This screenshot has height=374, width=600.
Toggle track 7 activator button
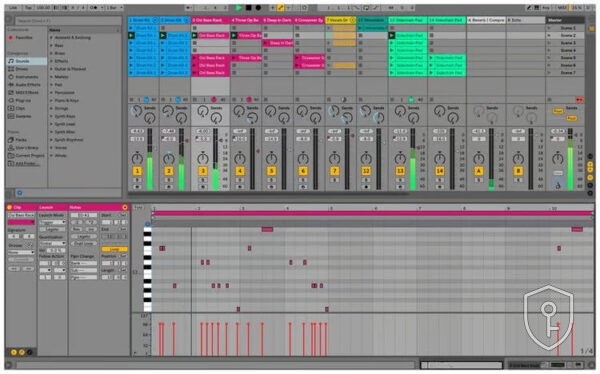[334, 171]
